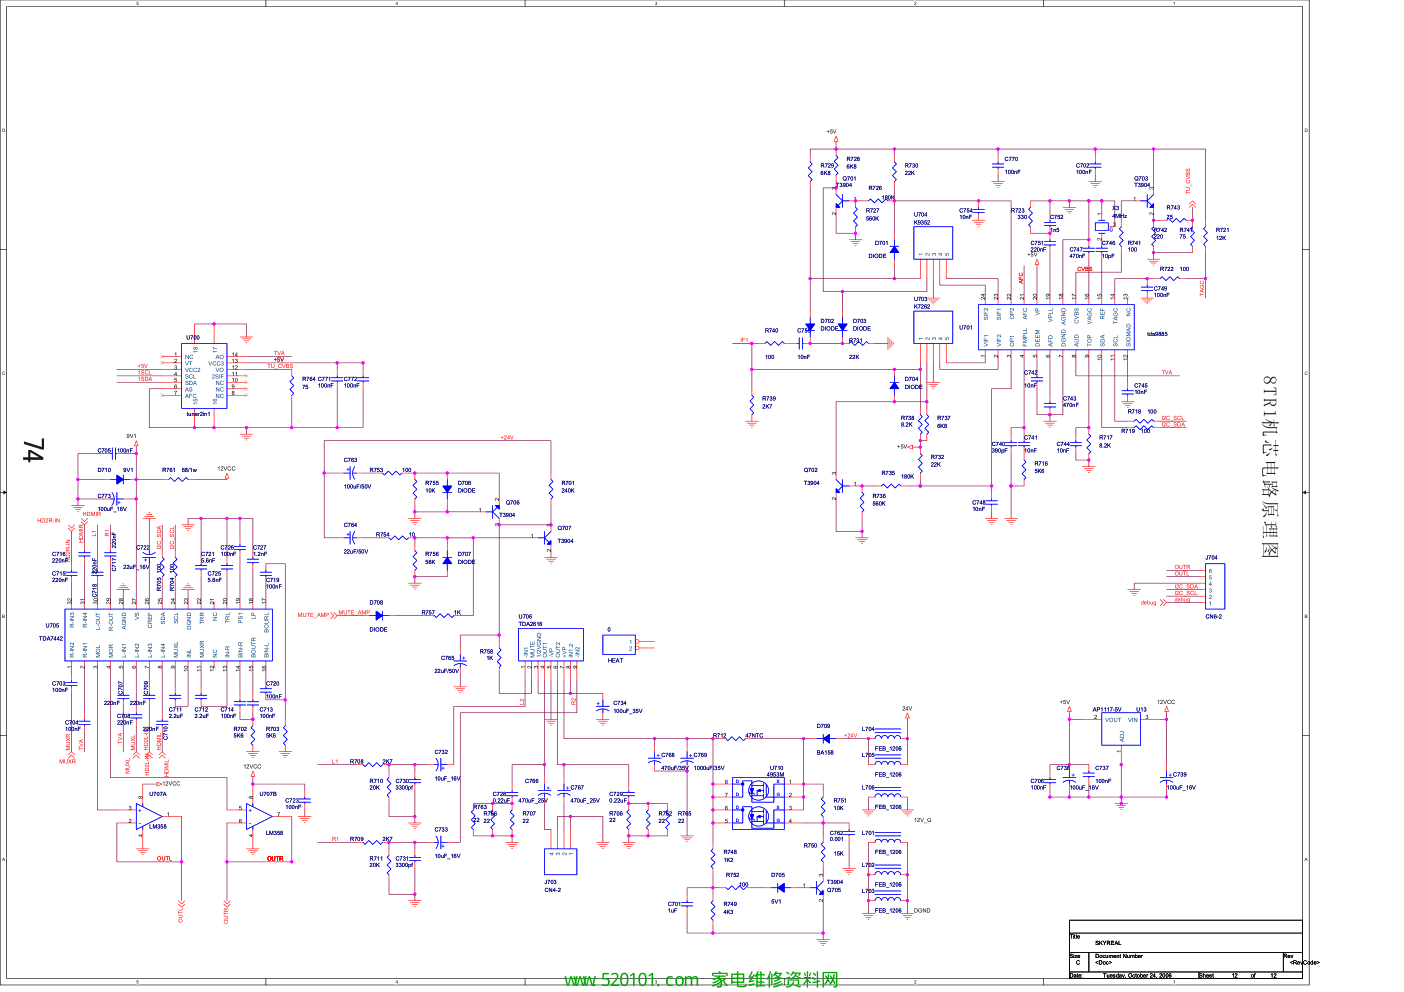This screenshot has height=992, width=1404.
Task: Click the J704 connector reference
Action: (1211, 558)
